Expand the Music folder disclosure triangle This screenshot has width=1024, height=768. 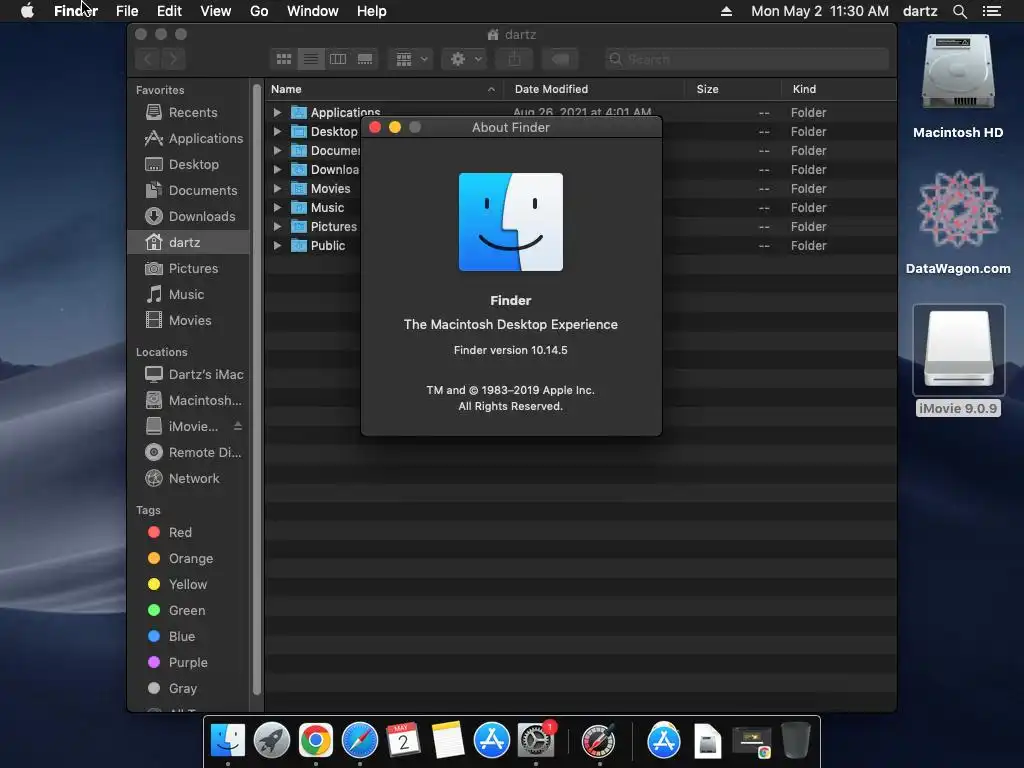[x=277, y=207]
